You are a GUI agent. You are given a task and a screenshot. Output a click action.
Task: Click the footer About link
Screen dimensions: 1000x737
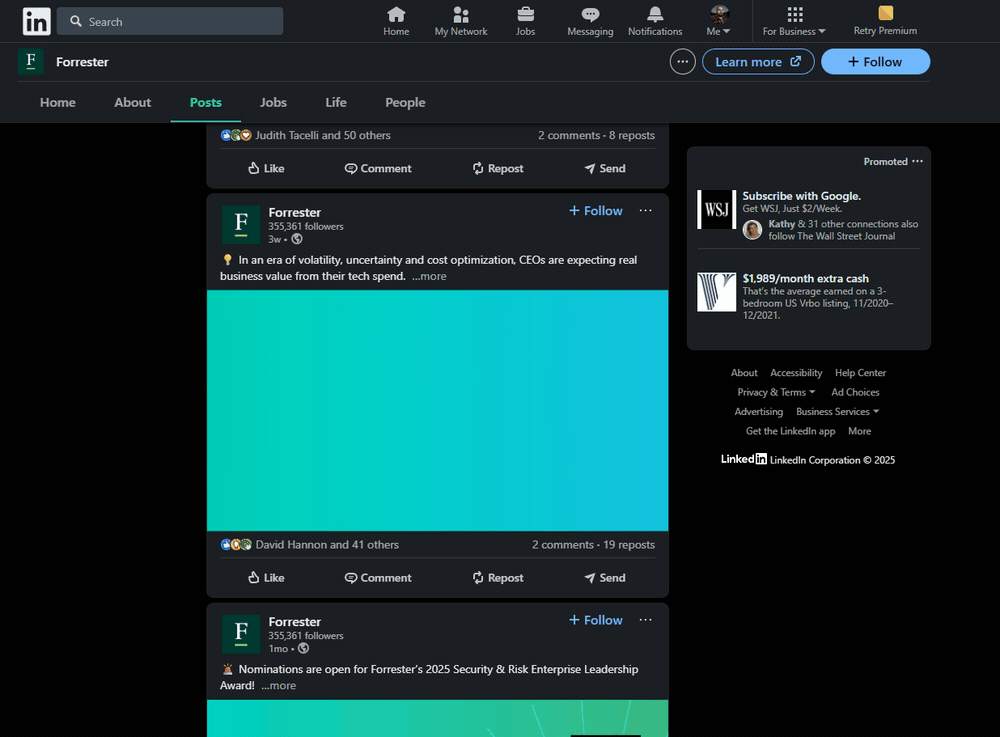coord(744,373)
